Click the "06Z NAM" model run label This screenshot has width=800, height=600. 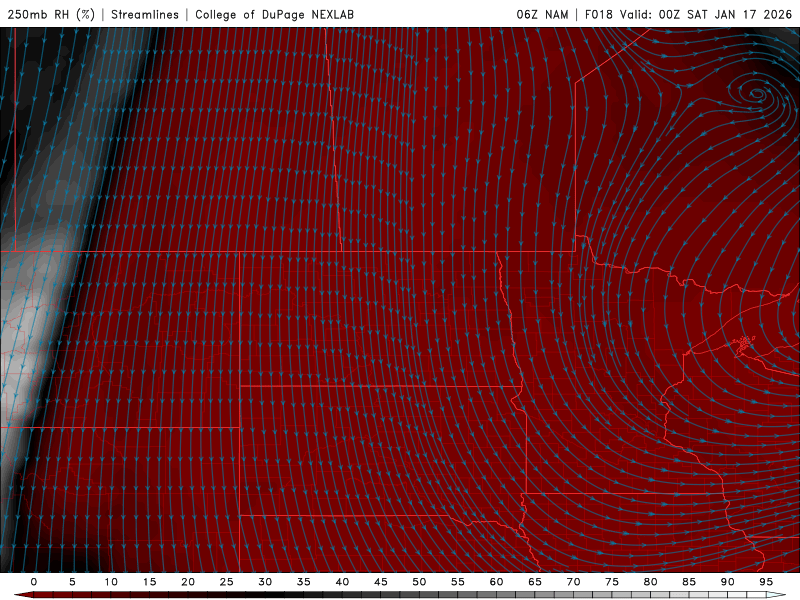coord(542,14)
